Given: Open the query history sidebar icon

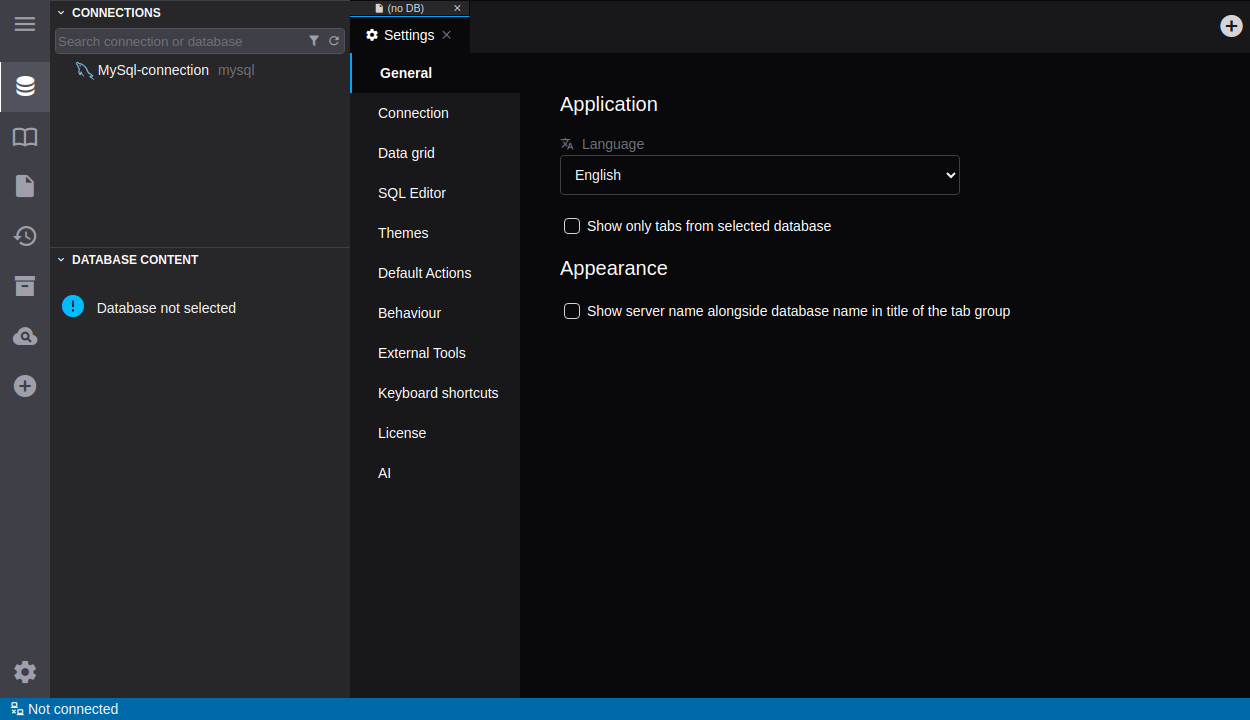Looking at the screenshot, I should [x=25, y=236].
